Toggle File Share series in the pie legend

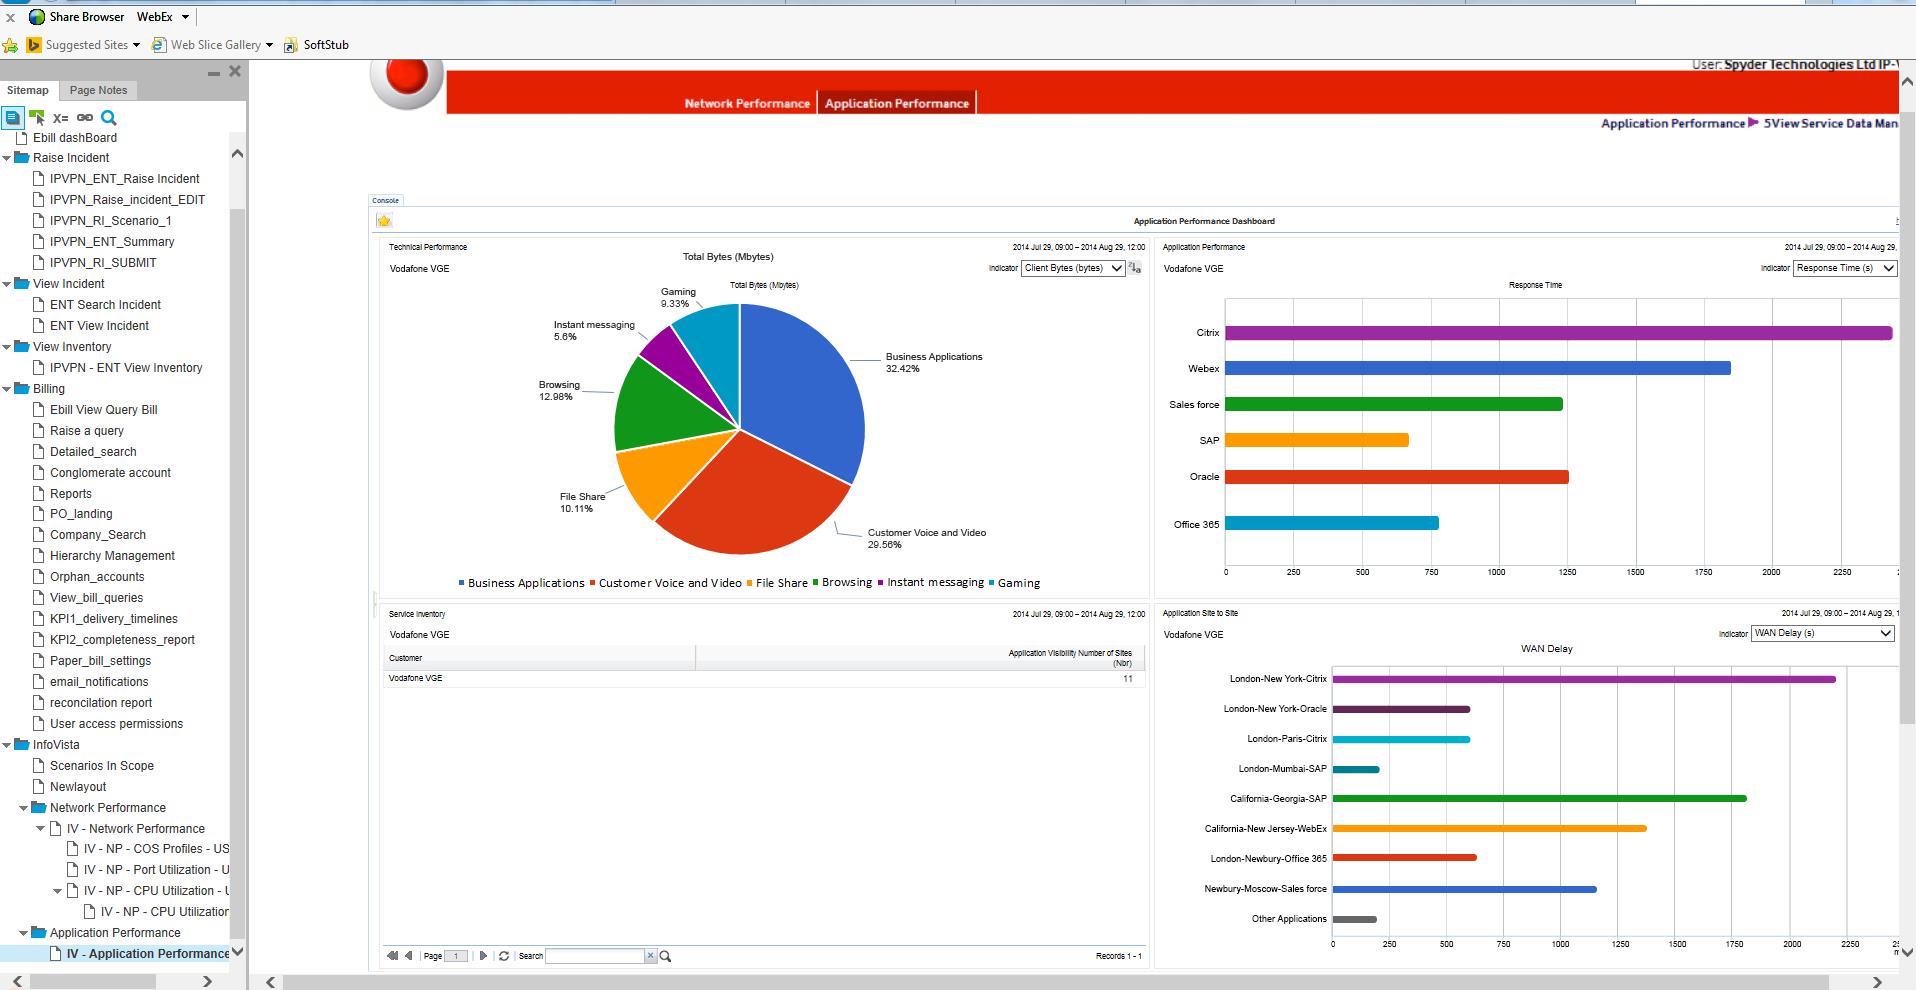780,583
